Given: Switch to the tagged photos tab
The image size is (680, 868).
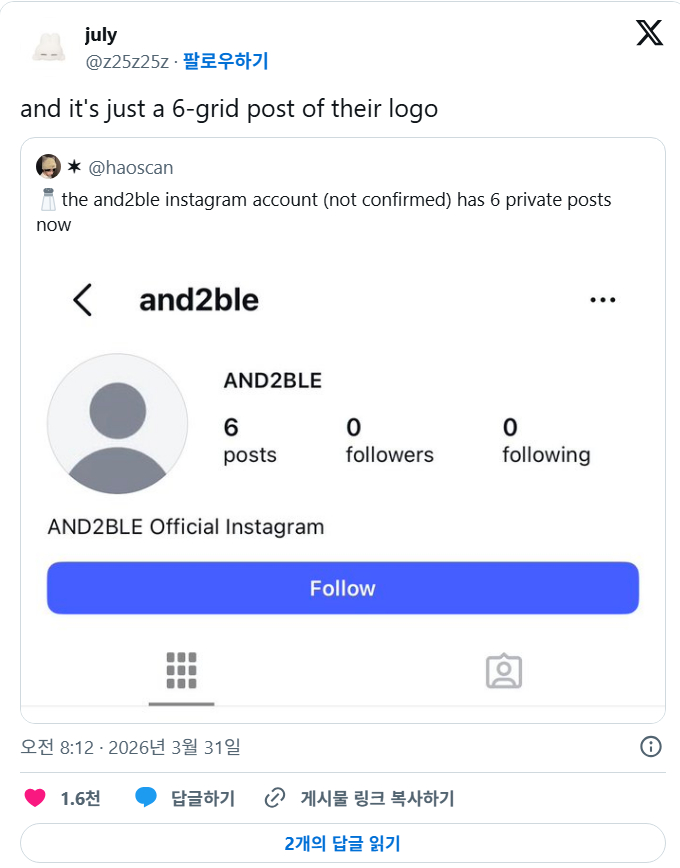Looking at the screenshot, I should (503, 671).
